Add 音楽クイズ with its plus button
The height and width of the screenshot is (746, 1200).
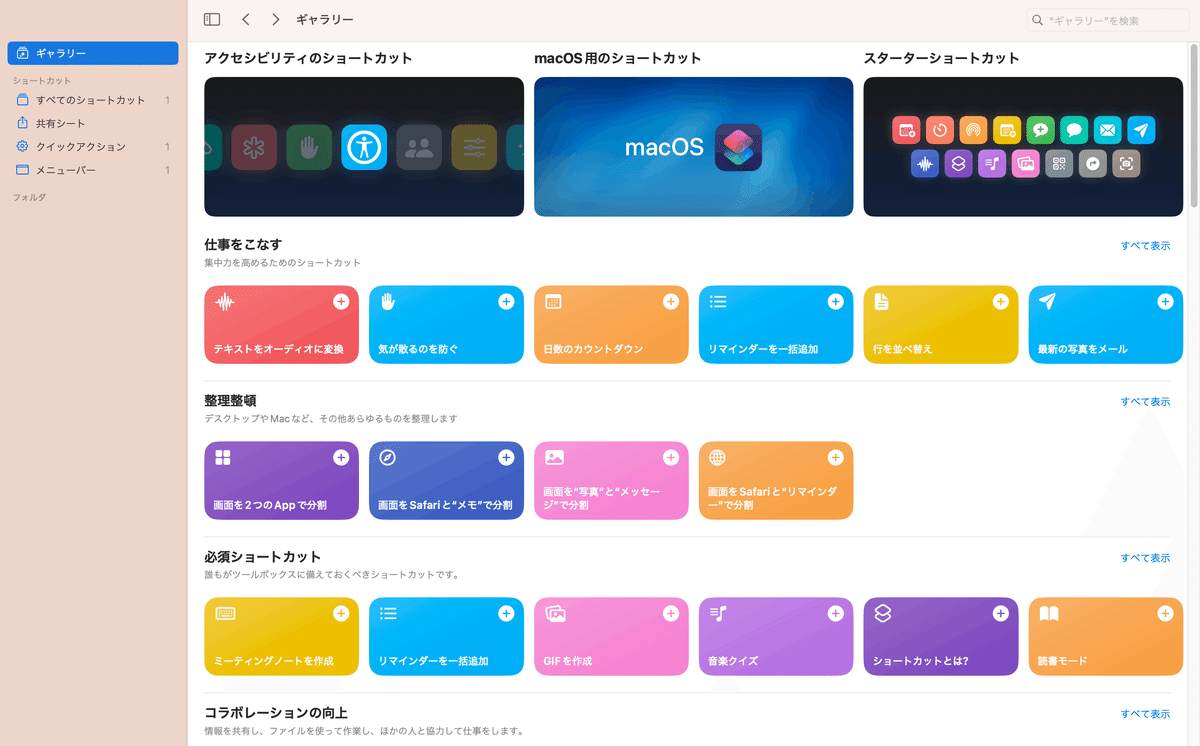tap(836, 613)
